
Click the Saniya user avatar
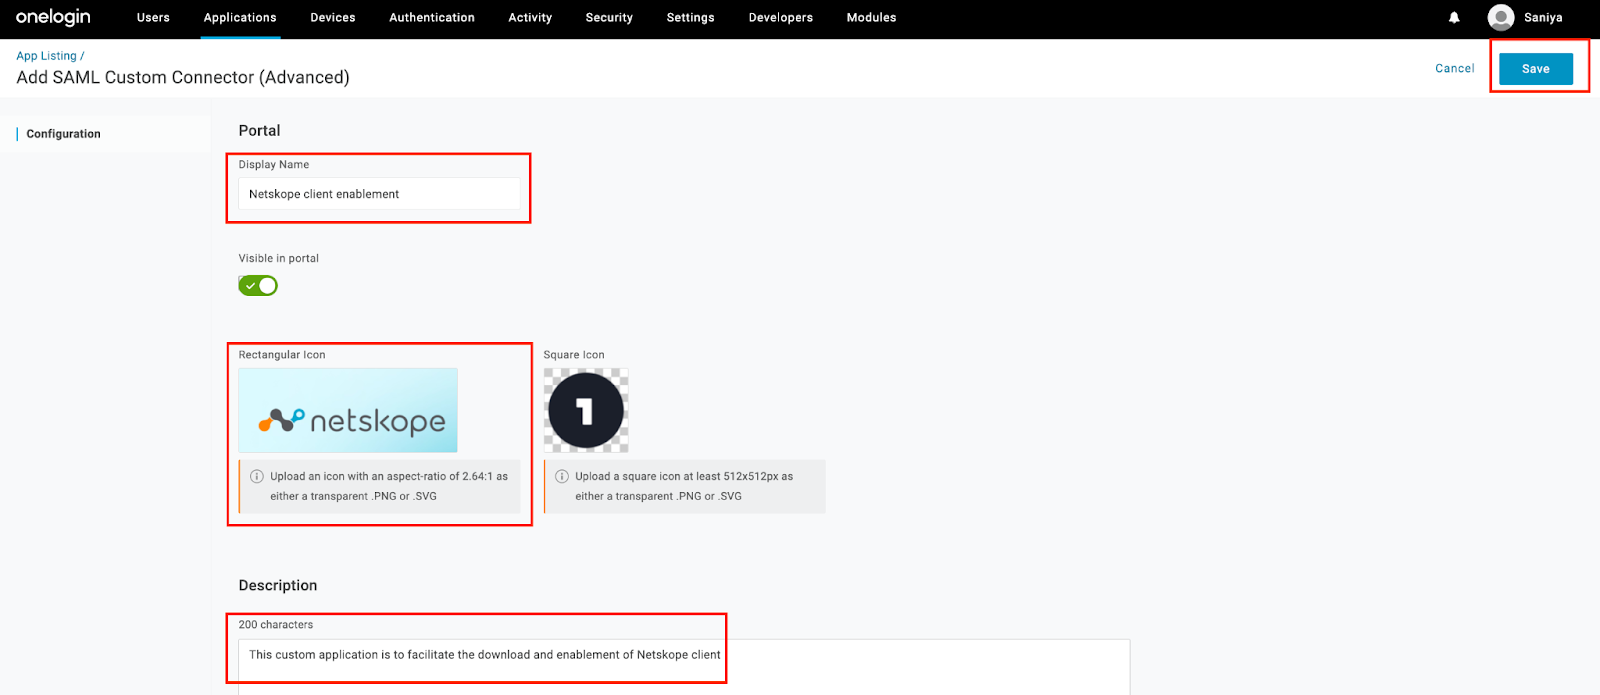[1501, 17]
